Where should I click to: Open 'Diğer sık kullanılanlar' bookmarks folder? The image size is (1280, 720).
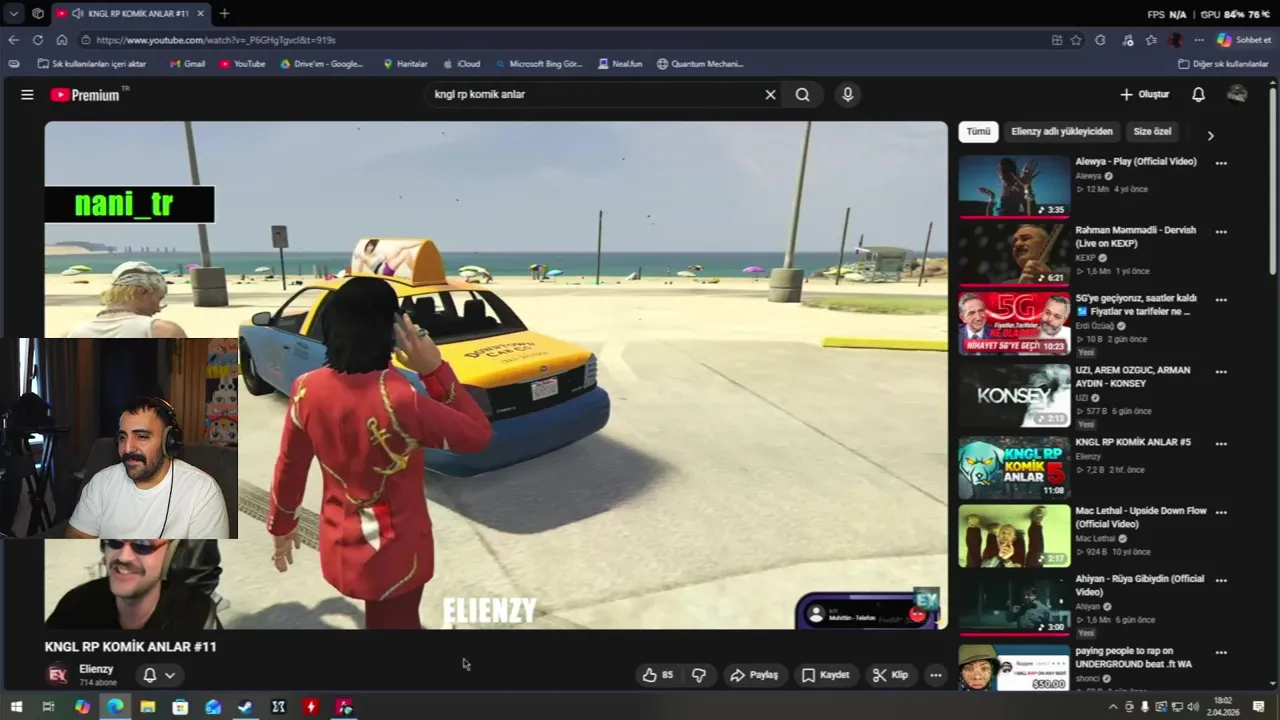[1223, 64]
